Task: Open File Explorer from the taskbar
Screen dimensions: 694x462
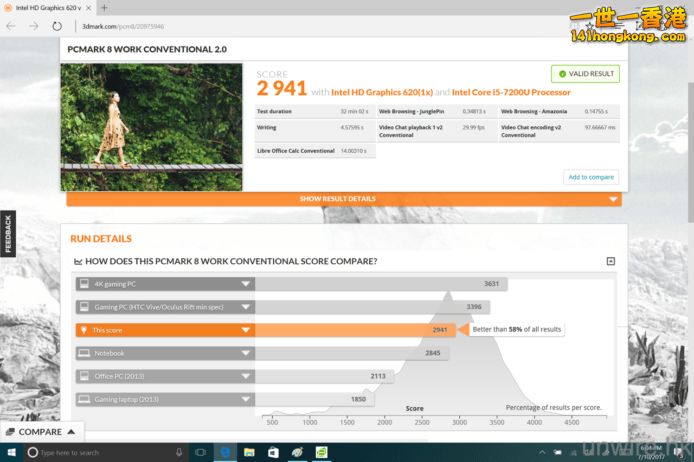Action: click(x=249, y=452)
